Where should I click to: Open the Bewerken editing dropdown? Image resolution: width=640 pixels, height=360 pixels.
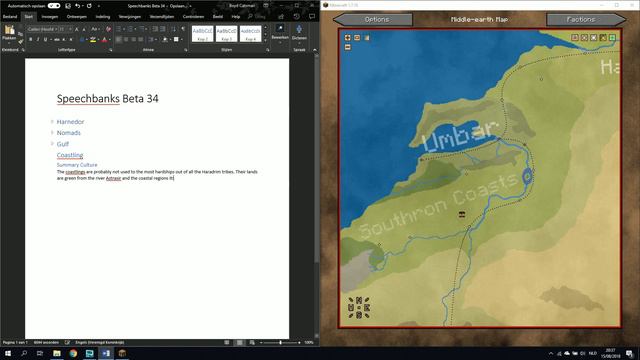pyautogui.click(x=280, y=33)
